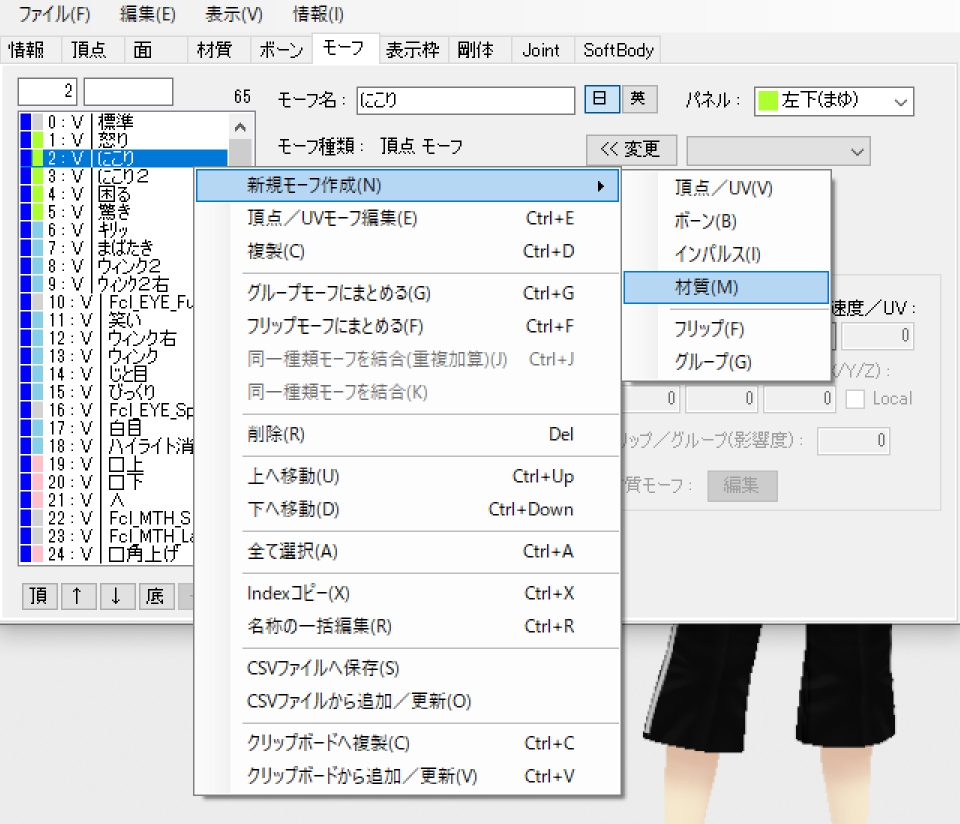Click the index field showing 2
This screenshot has width=960, height=824.
pyautogui.click(x=47, y=92)
